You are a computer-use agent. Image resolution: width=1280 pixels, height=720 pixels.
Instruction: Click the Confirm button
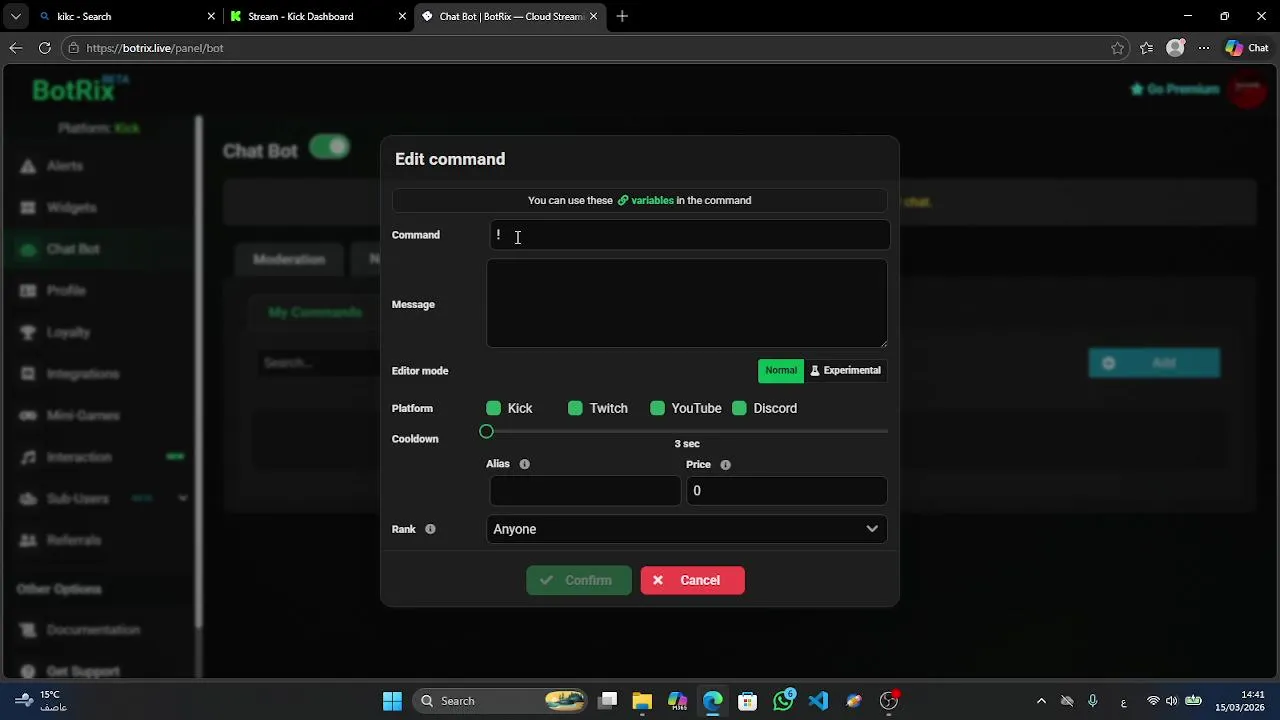579,580
